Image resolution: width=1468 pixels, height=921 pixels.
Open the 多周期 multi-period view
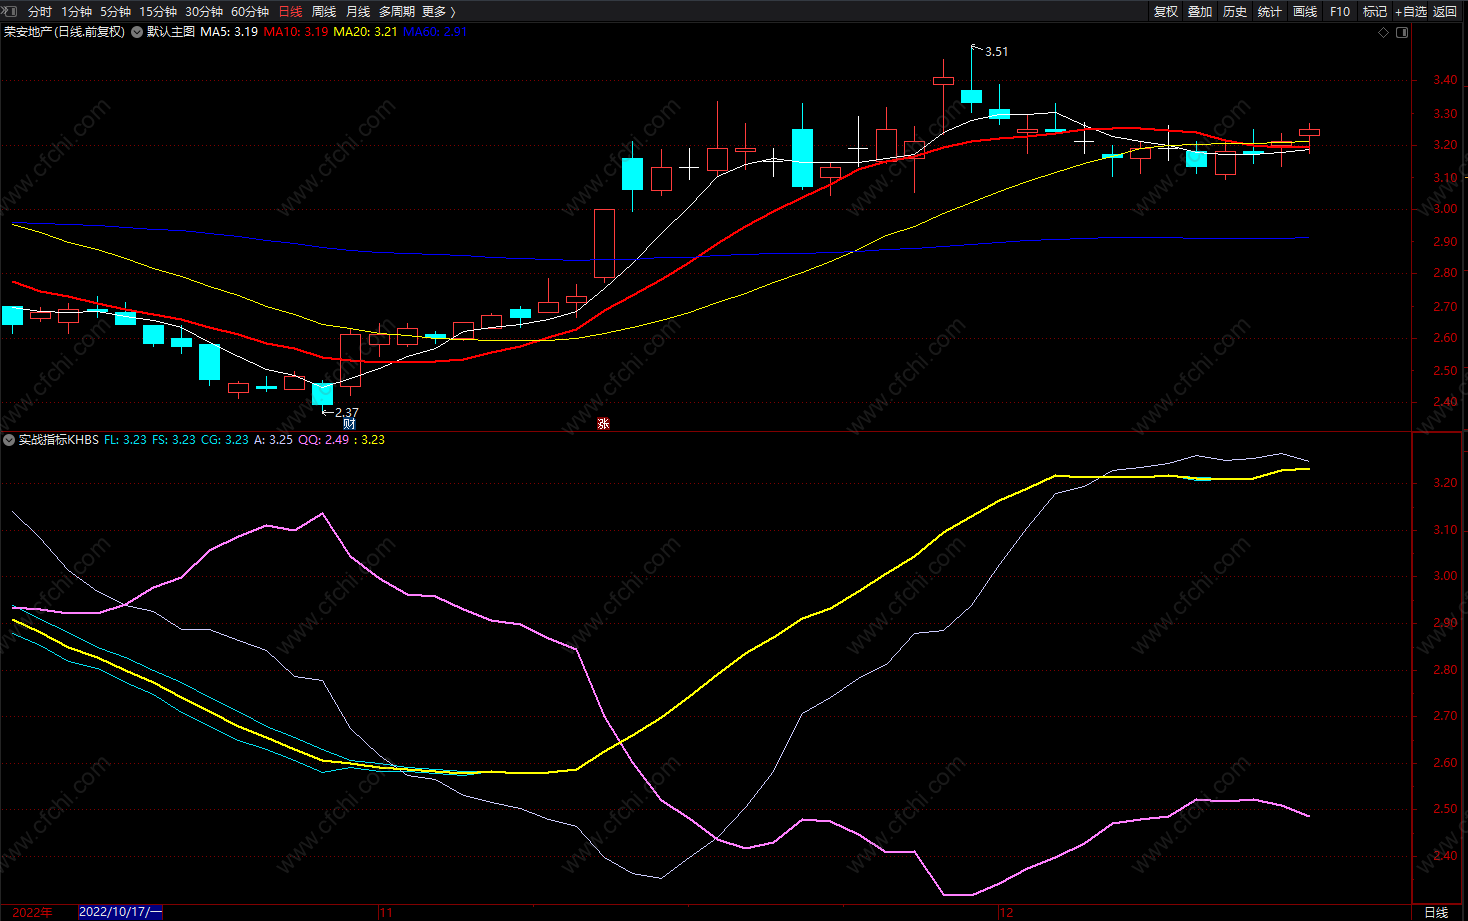tap(396, 12)
